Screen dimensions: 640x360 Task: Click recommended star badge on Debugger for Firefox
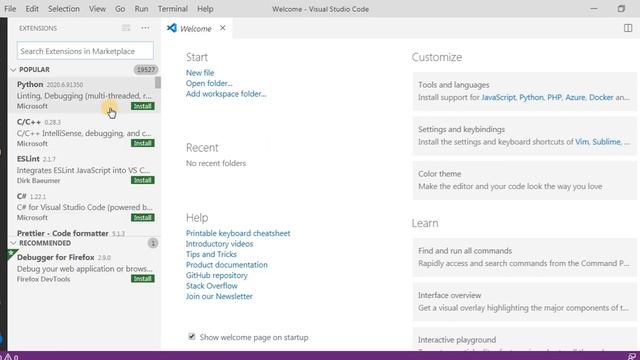click(x=11, y=254)
